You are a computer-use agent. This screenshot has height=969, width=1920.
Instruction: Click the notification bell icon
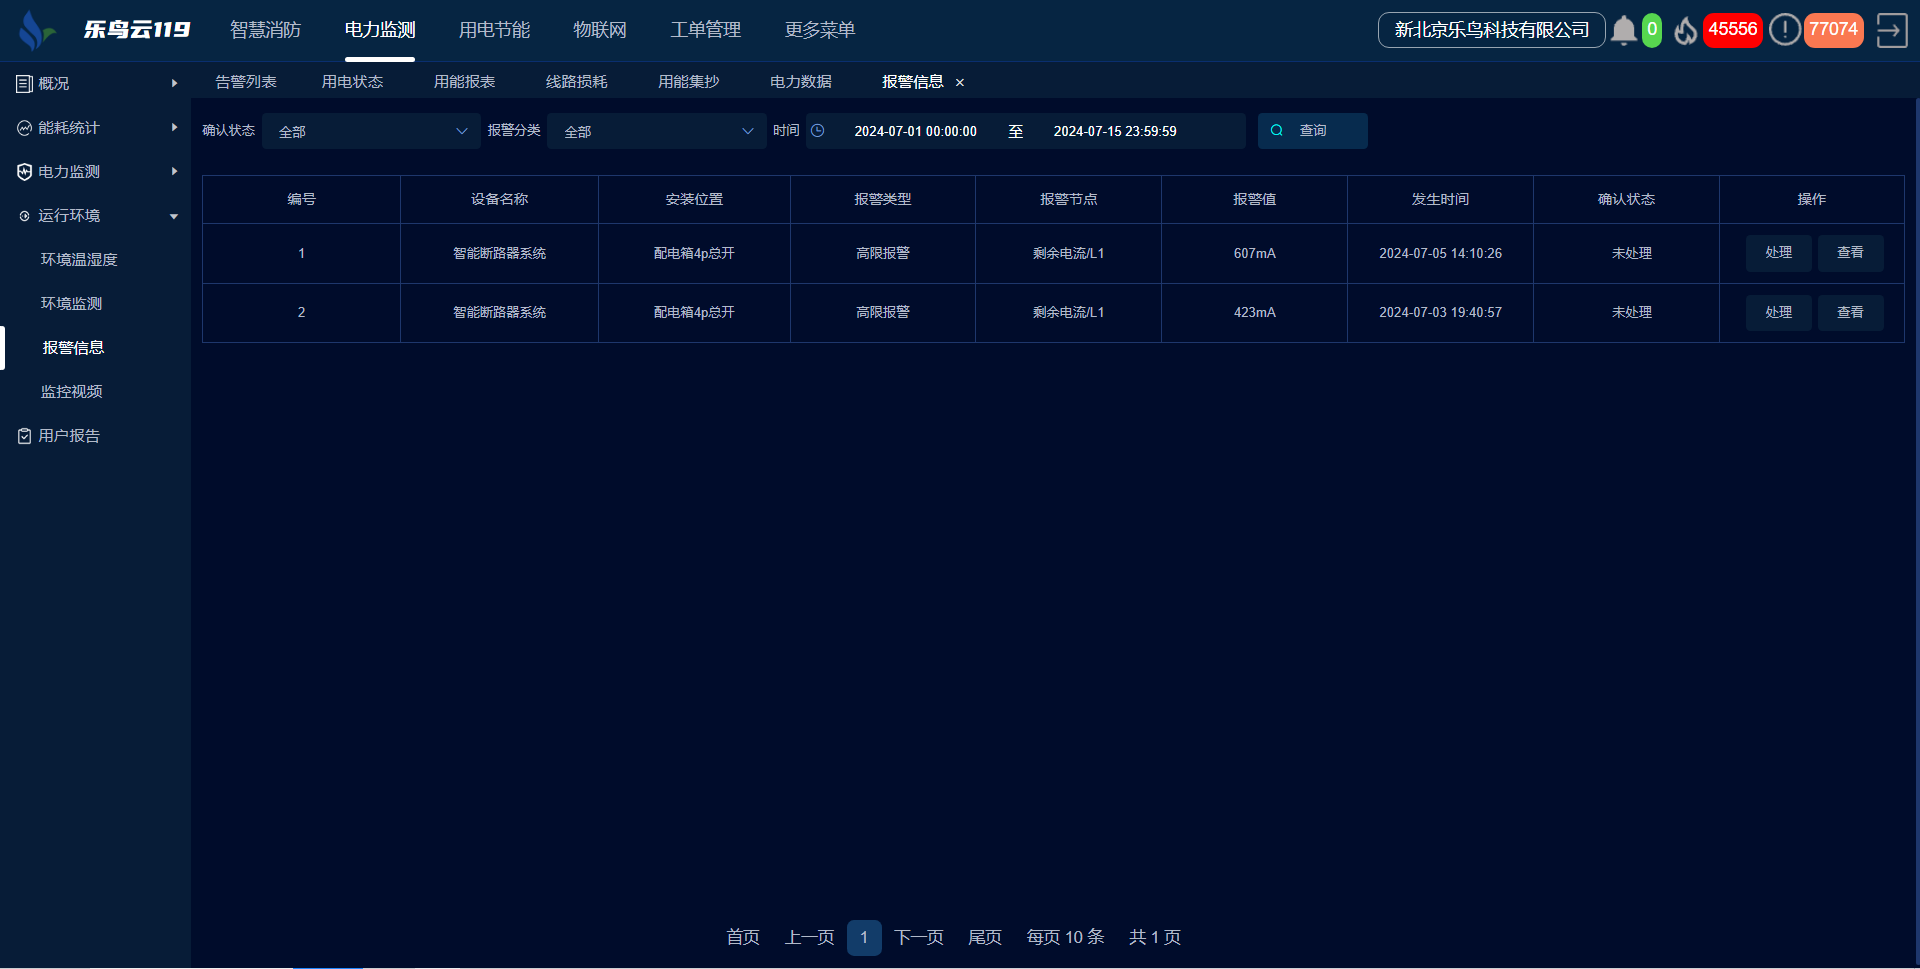pyautogui.click(x=1623, y=31)
